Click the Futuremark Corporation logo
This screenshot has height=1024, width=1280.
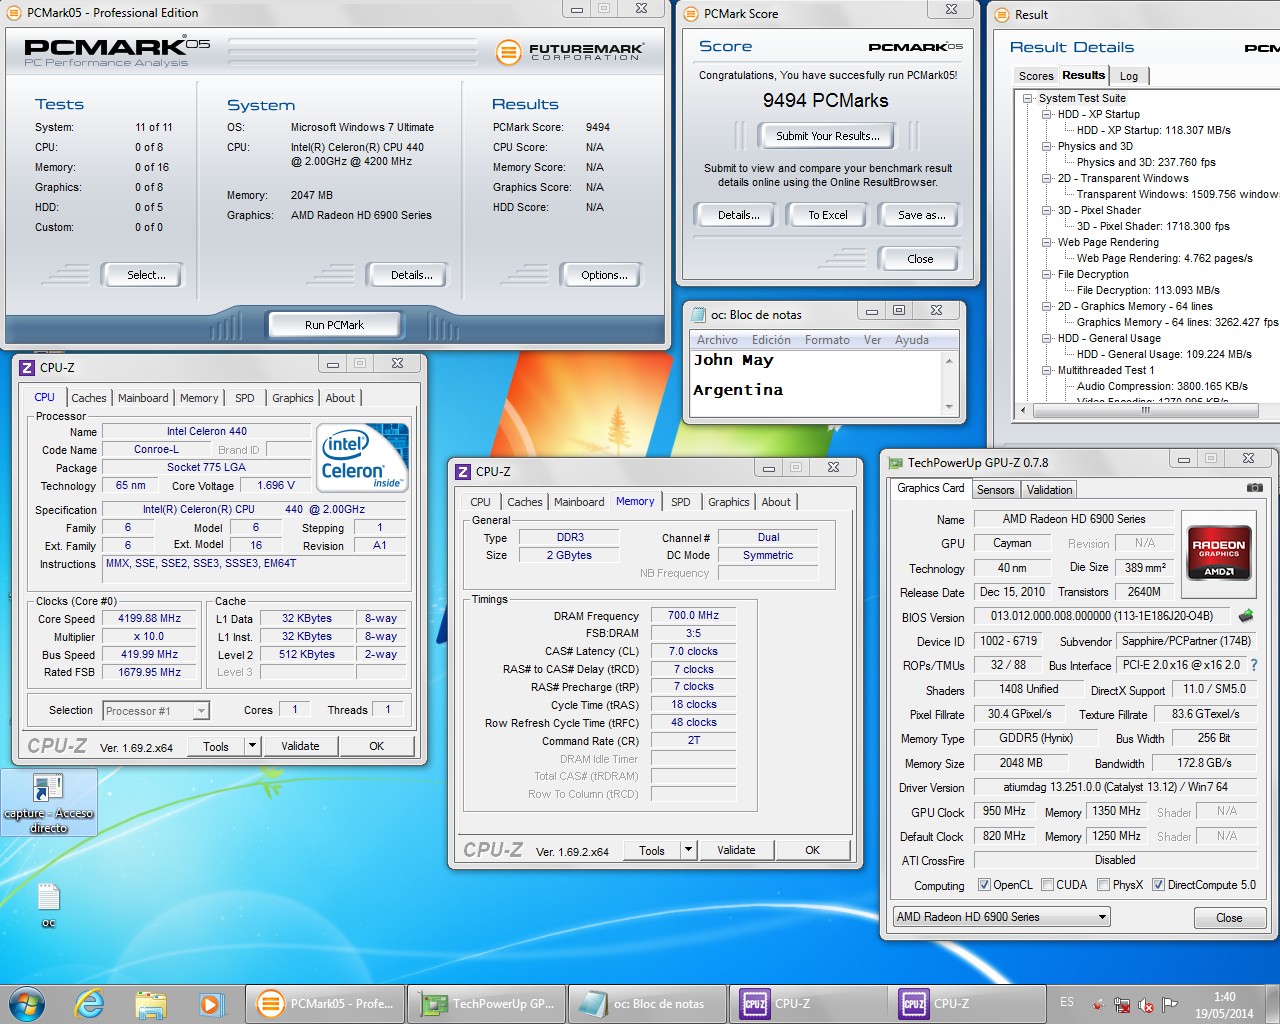[570, 51]
